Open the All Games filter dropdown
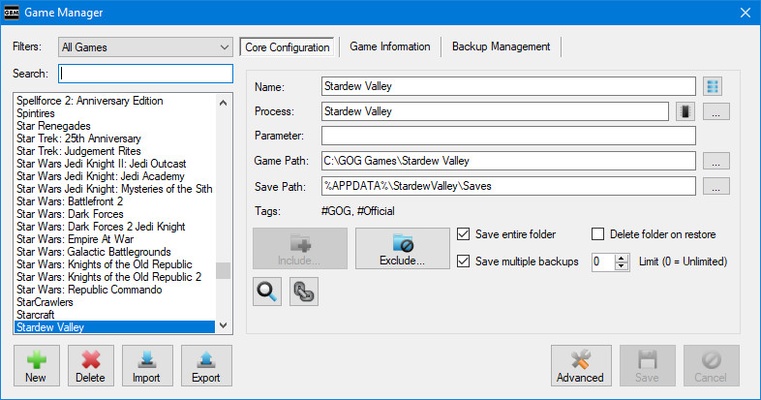This screenshot has height=400, width=761. click(145, 47)
